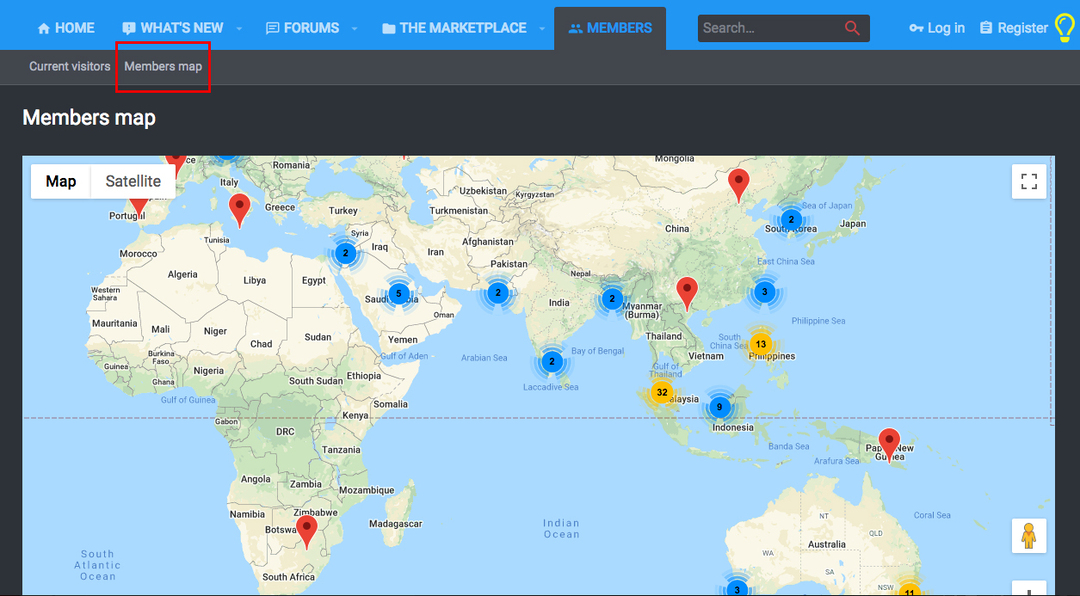The image size is (1080, 596).
Task: Toggle the Map view button
Action: click(61, 181)
